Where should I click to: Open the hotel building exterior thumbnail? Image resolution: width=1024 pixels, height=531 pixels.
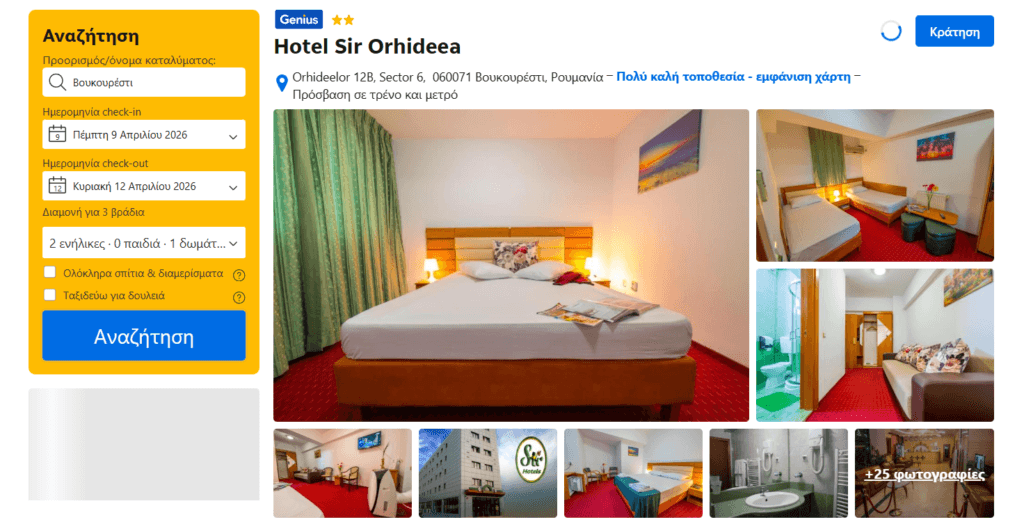[x=488, y=474]
